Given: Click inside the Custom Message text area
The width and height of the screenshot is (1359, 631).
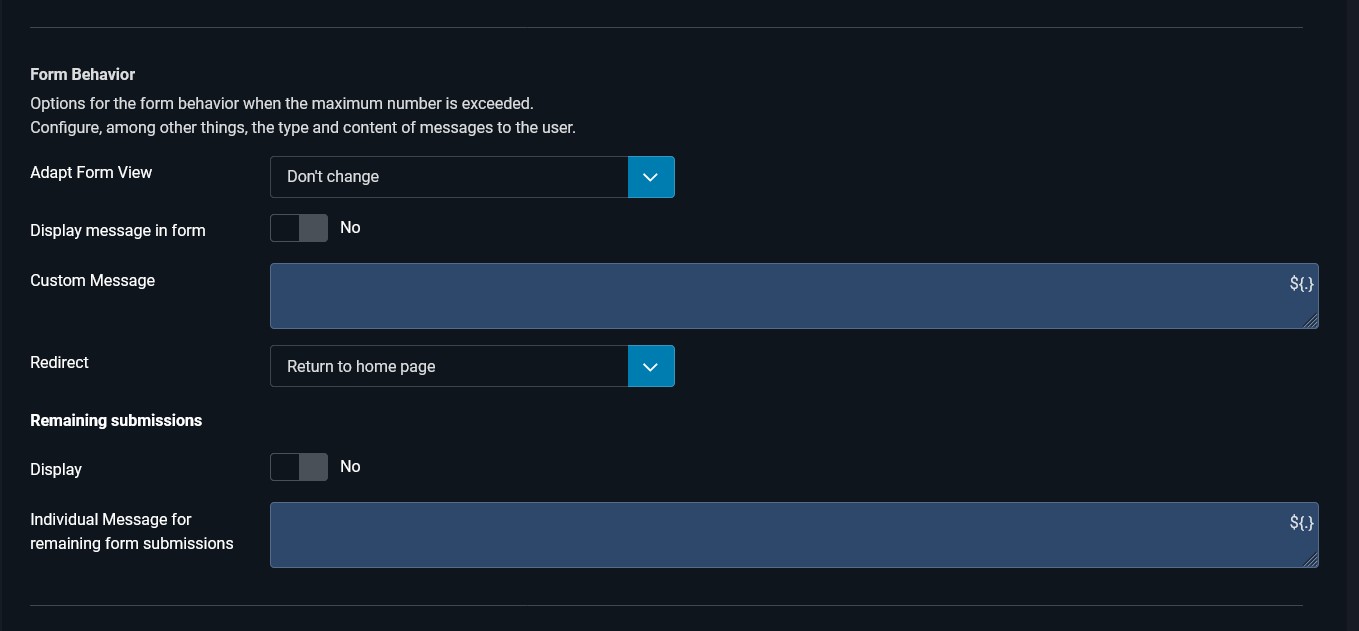Looking at the screenshot, I should (x=700, y=296).
